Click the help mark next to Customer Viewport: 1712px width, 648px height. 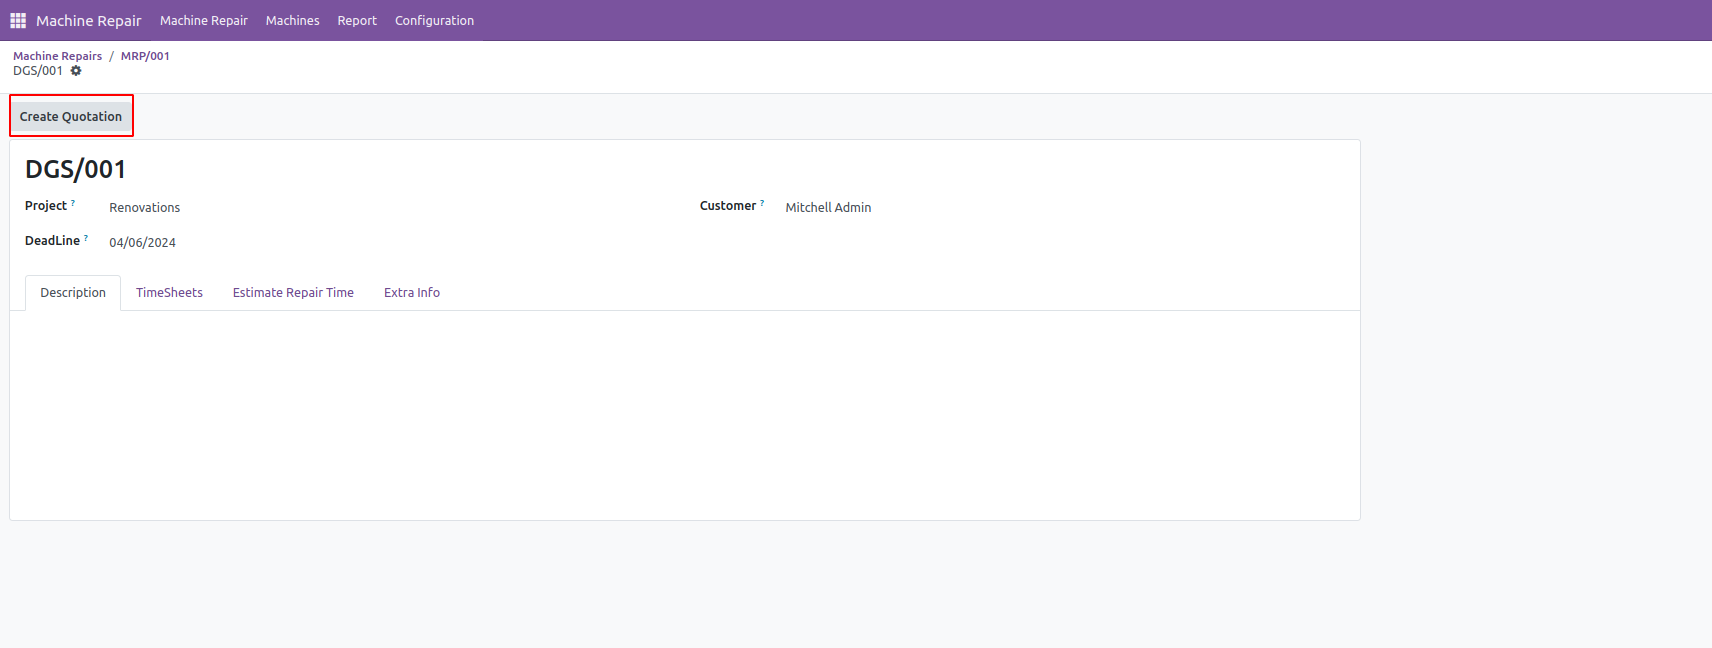tap(762, 203)
